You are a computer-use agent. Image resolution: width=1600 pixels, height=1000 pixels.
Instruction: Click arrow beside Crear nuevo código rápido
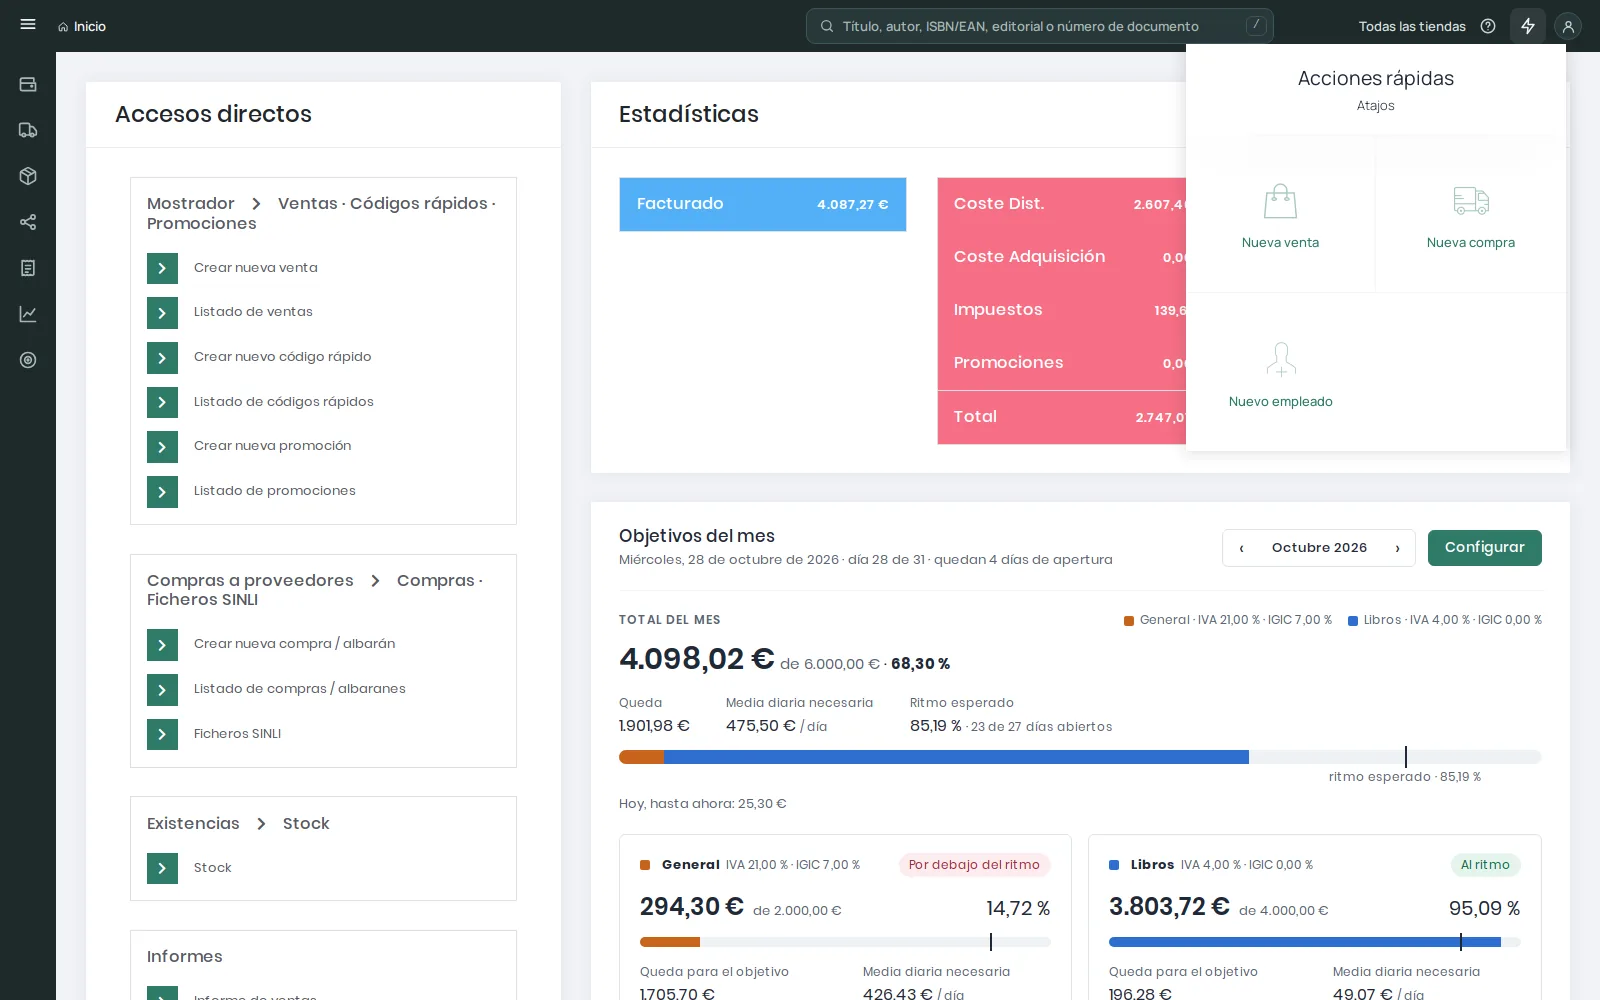tap(162, 357)
